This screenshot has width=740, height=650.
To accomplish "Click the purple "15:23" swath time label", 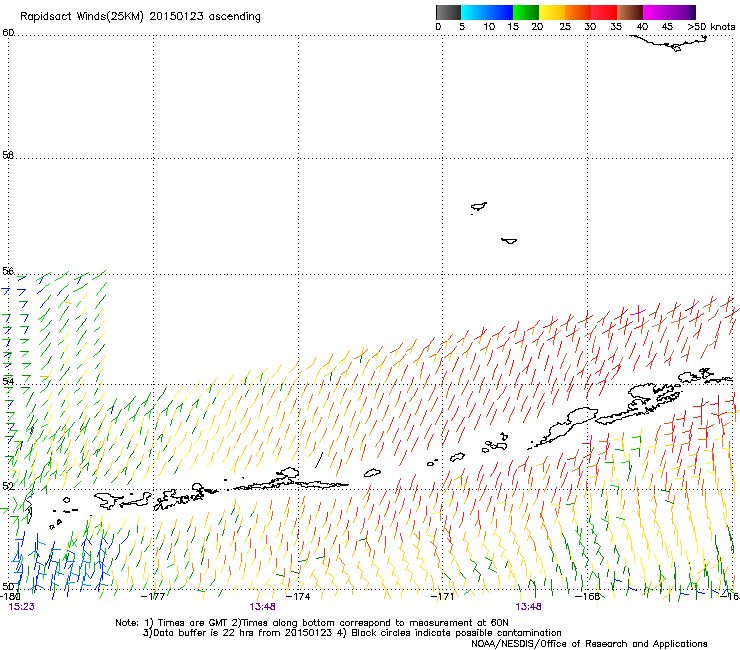I will (22, 607).
